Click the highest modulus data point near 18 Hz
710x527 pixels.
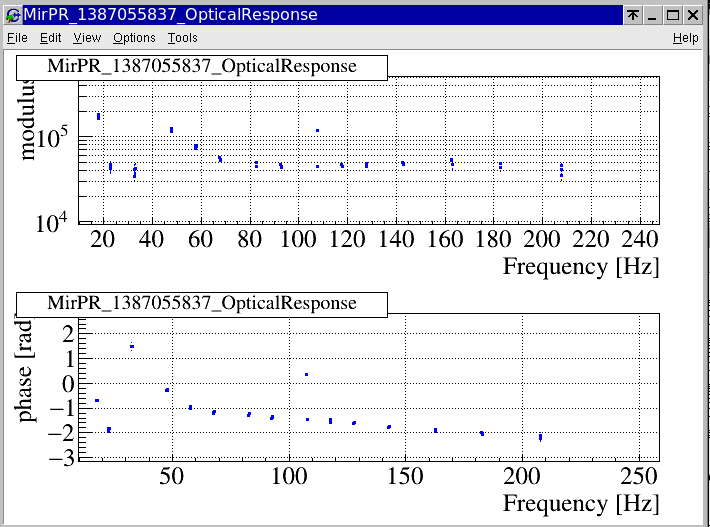click(98, 116)
